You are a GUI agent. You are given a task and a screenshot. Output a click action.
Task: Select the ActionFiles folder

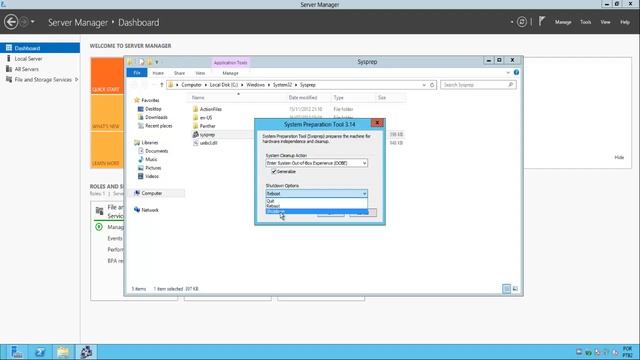[x=211, y=109]
